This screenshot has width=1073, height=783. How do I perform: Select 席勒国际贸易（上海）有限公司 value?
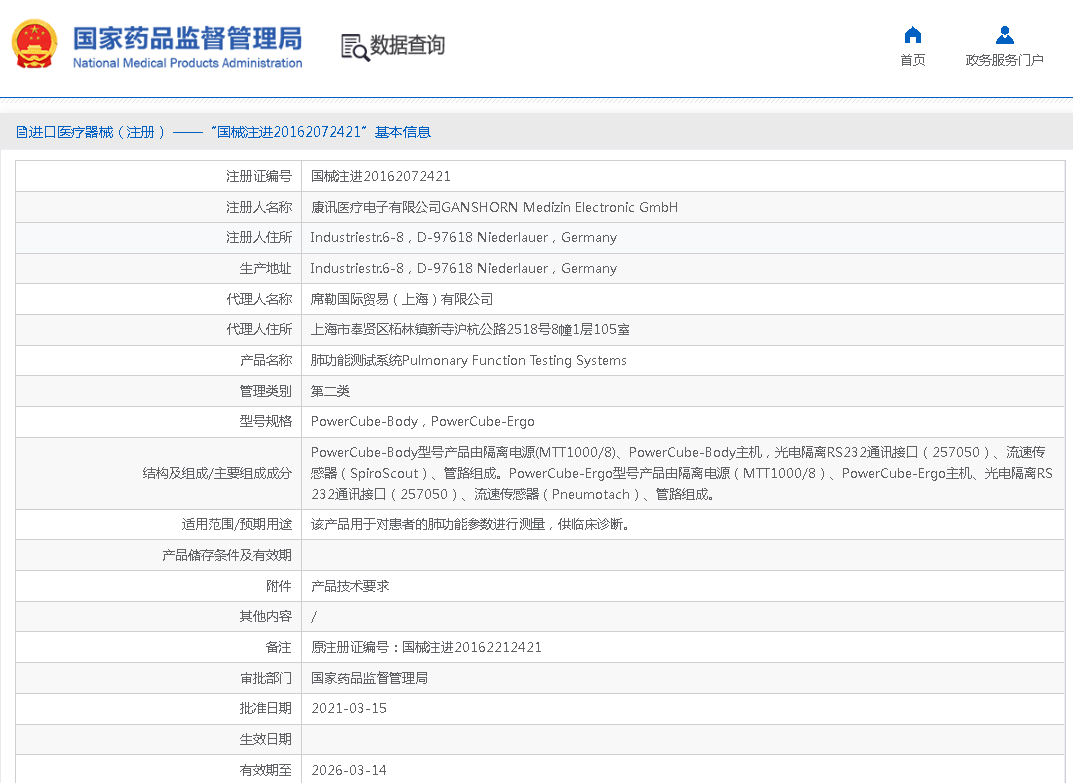(x=402, y=299)
